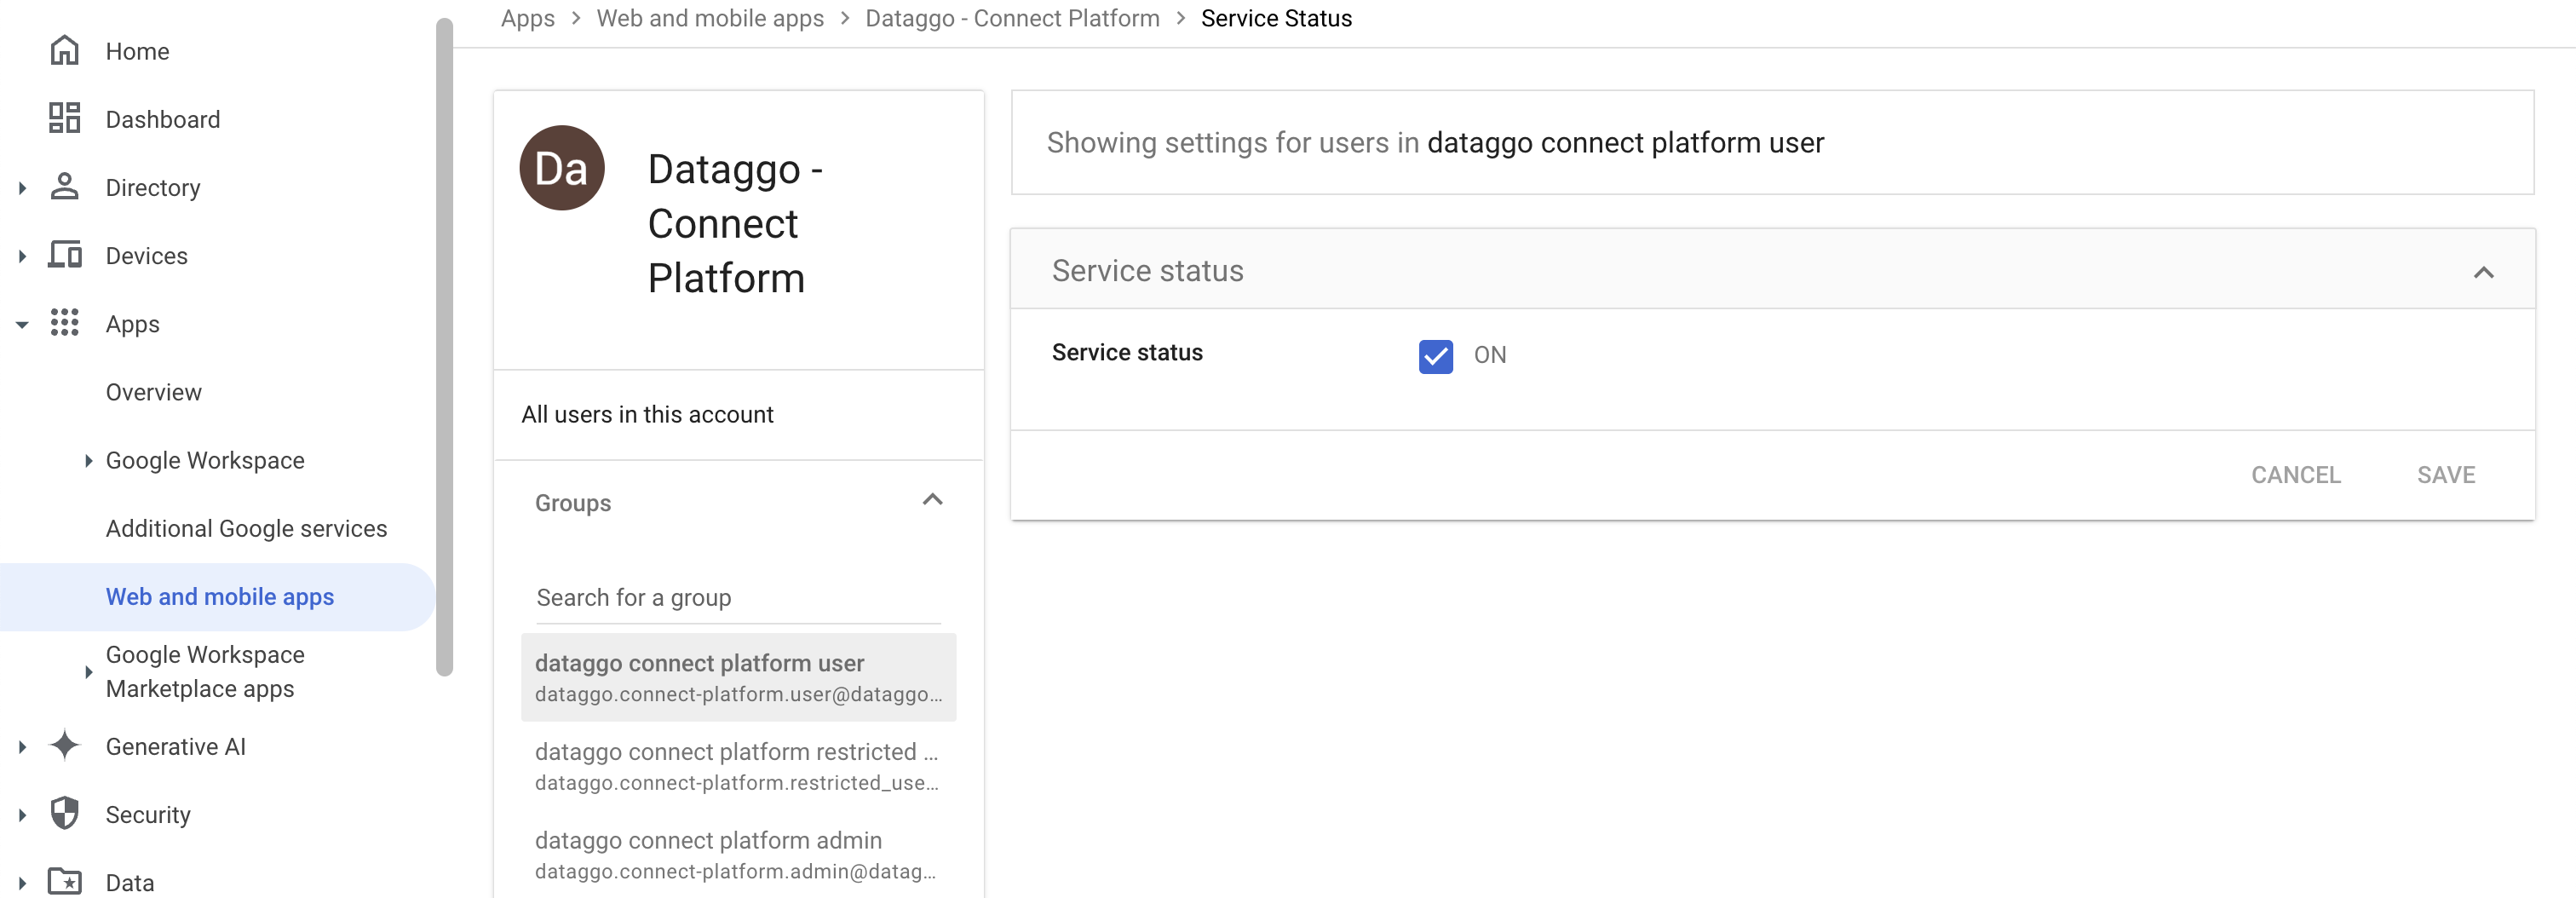Click the Home icon in the sidebar

click(x=64, y=50)
